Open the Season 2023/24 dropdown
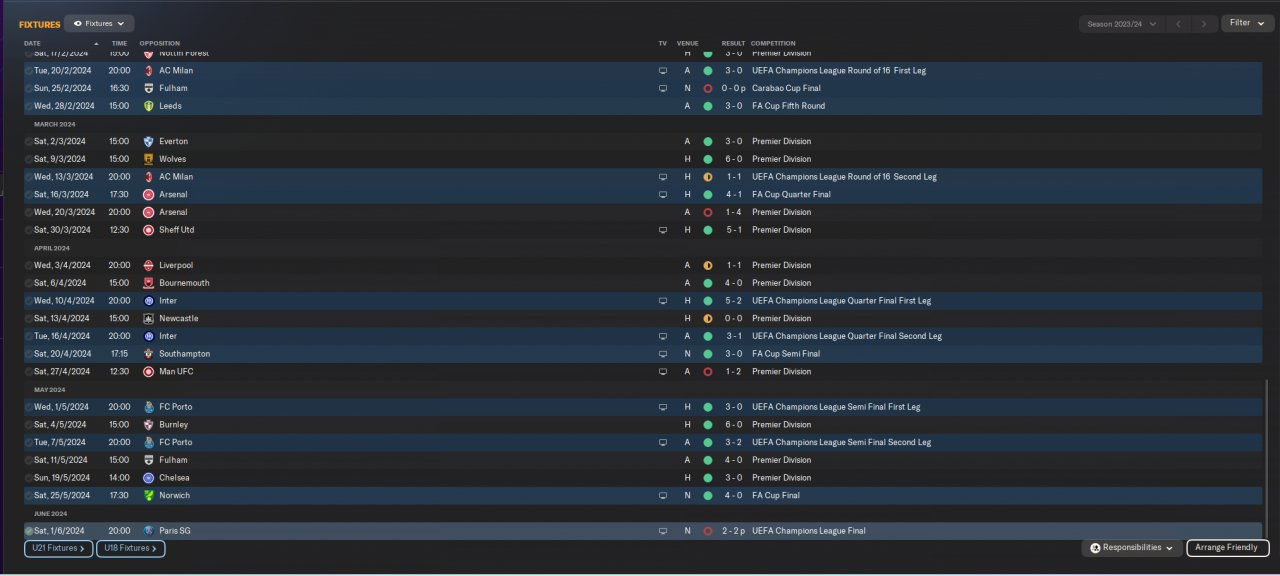1280x576 pixels. click(x=1122, y=23)
